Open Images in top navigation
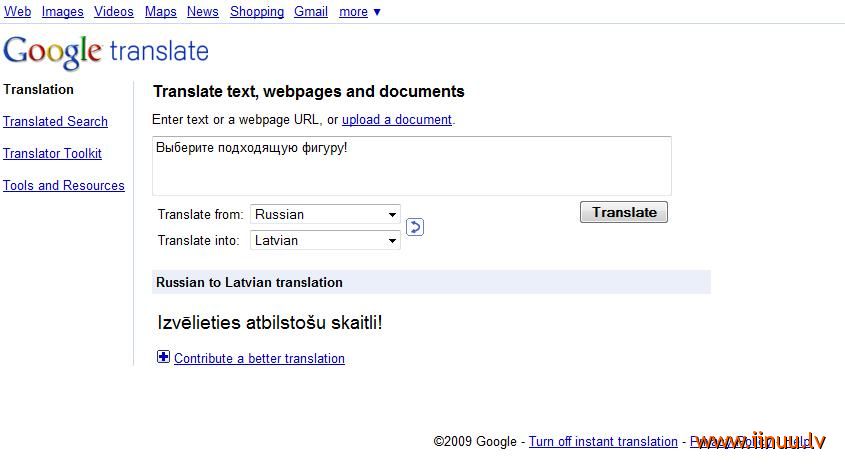This screenshot has height=473, width=845. point(63,11)
